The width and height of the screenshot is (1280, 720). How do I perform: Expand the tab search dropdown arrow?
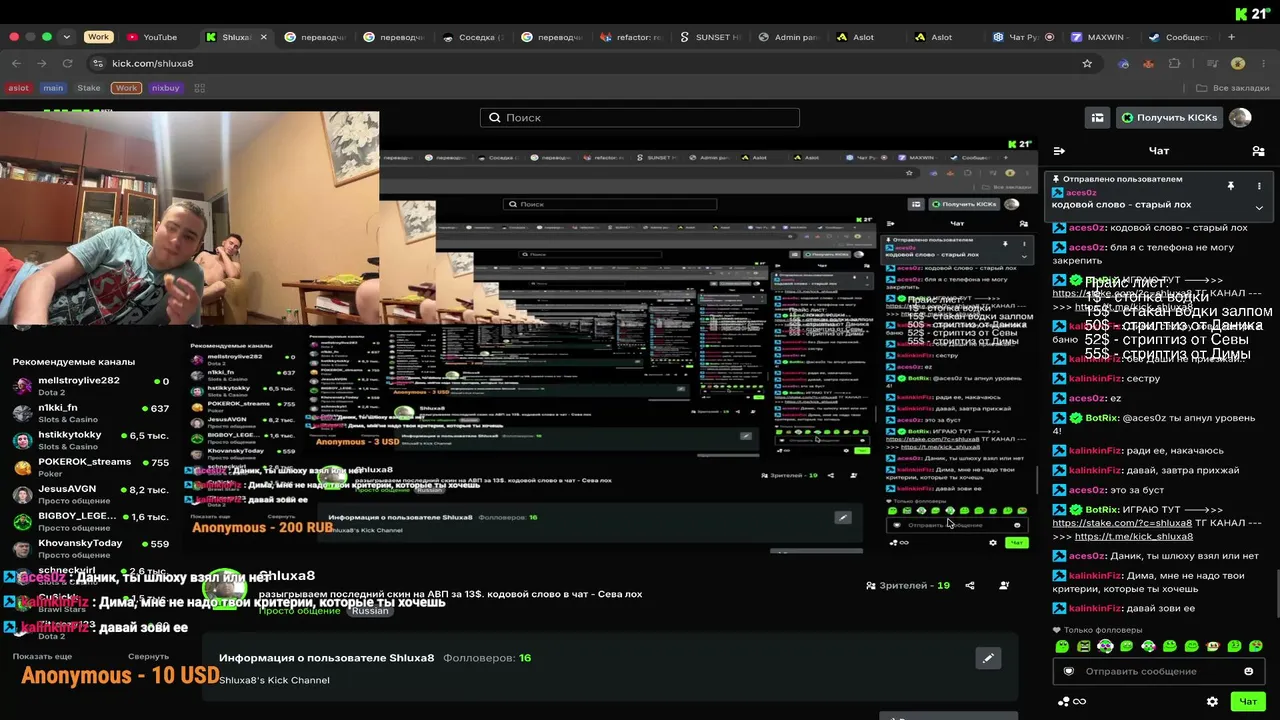pos(66,37)
